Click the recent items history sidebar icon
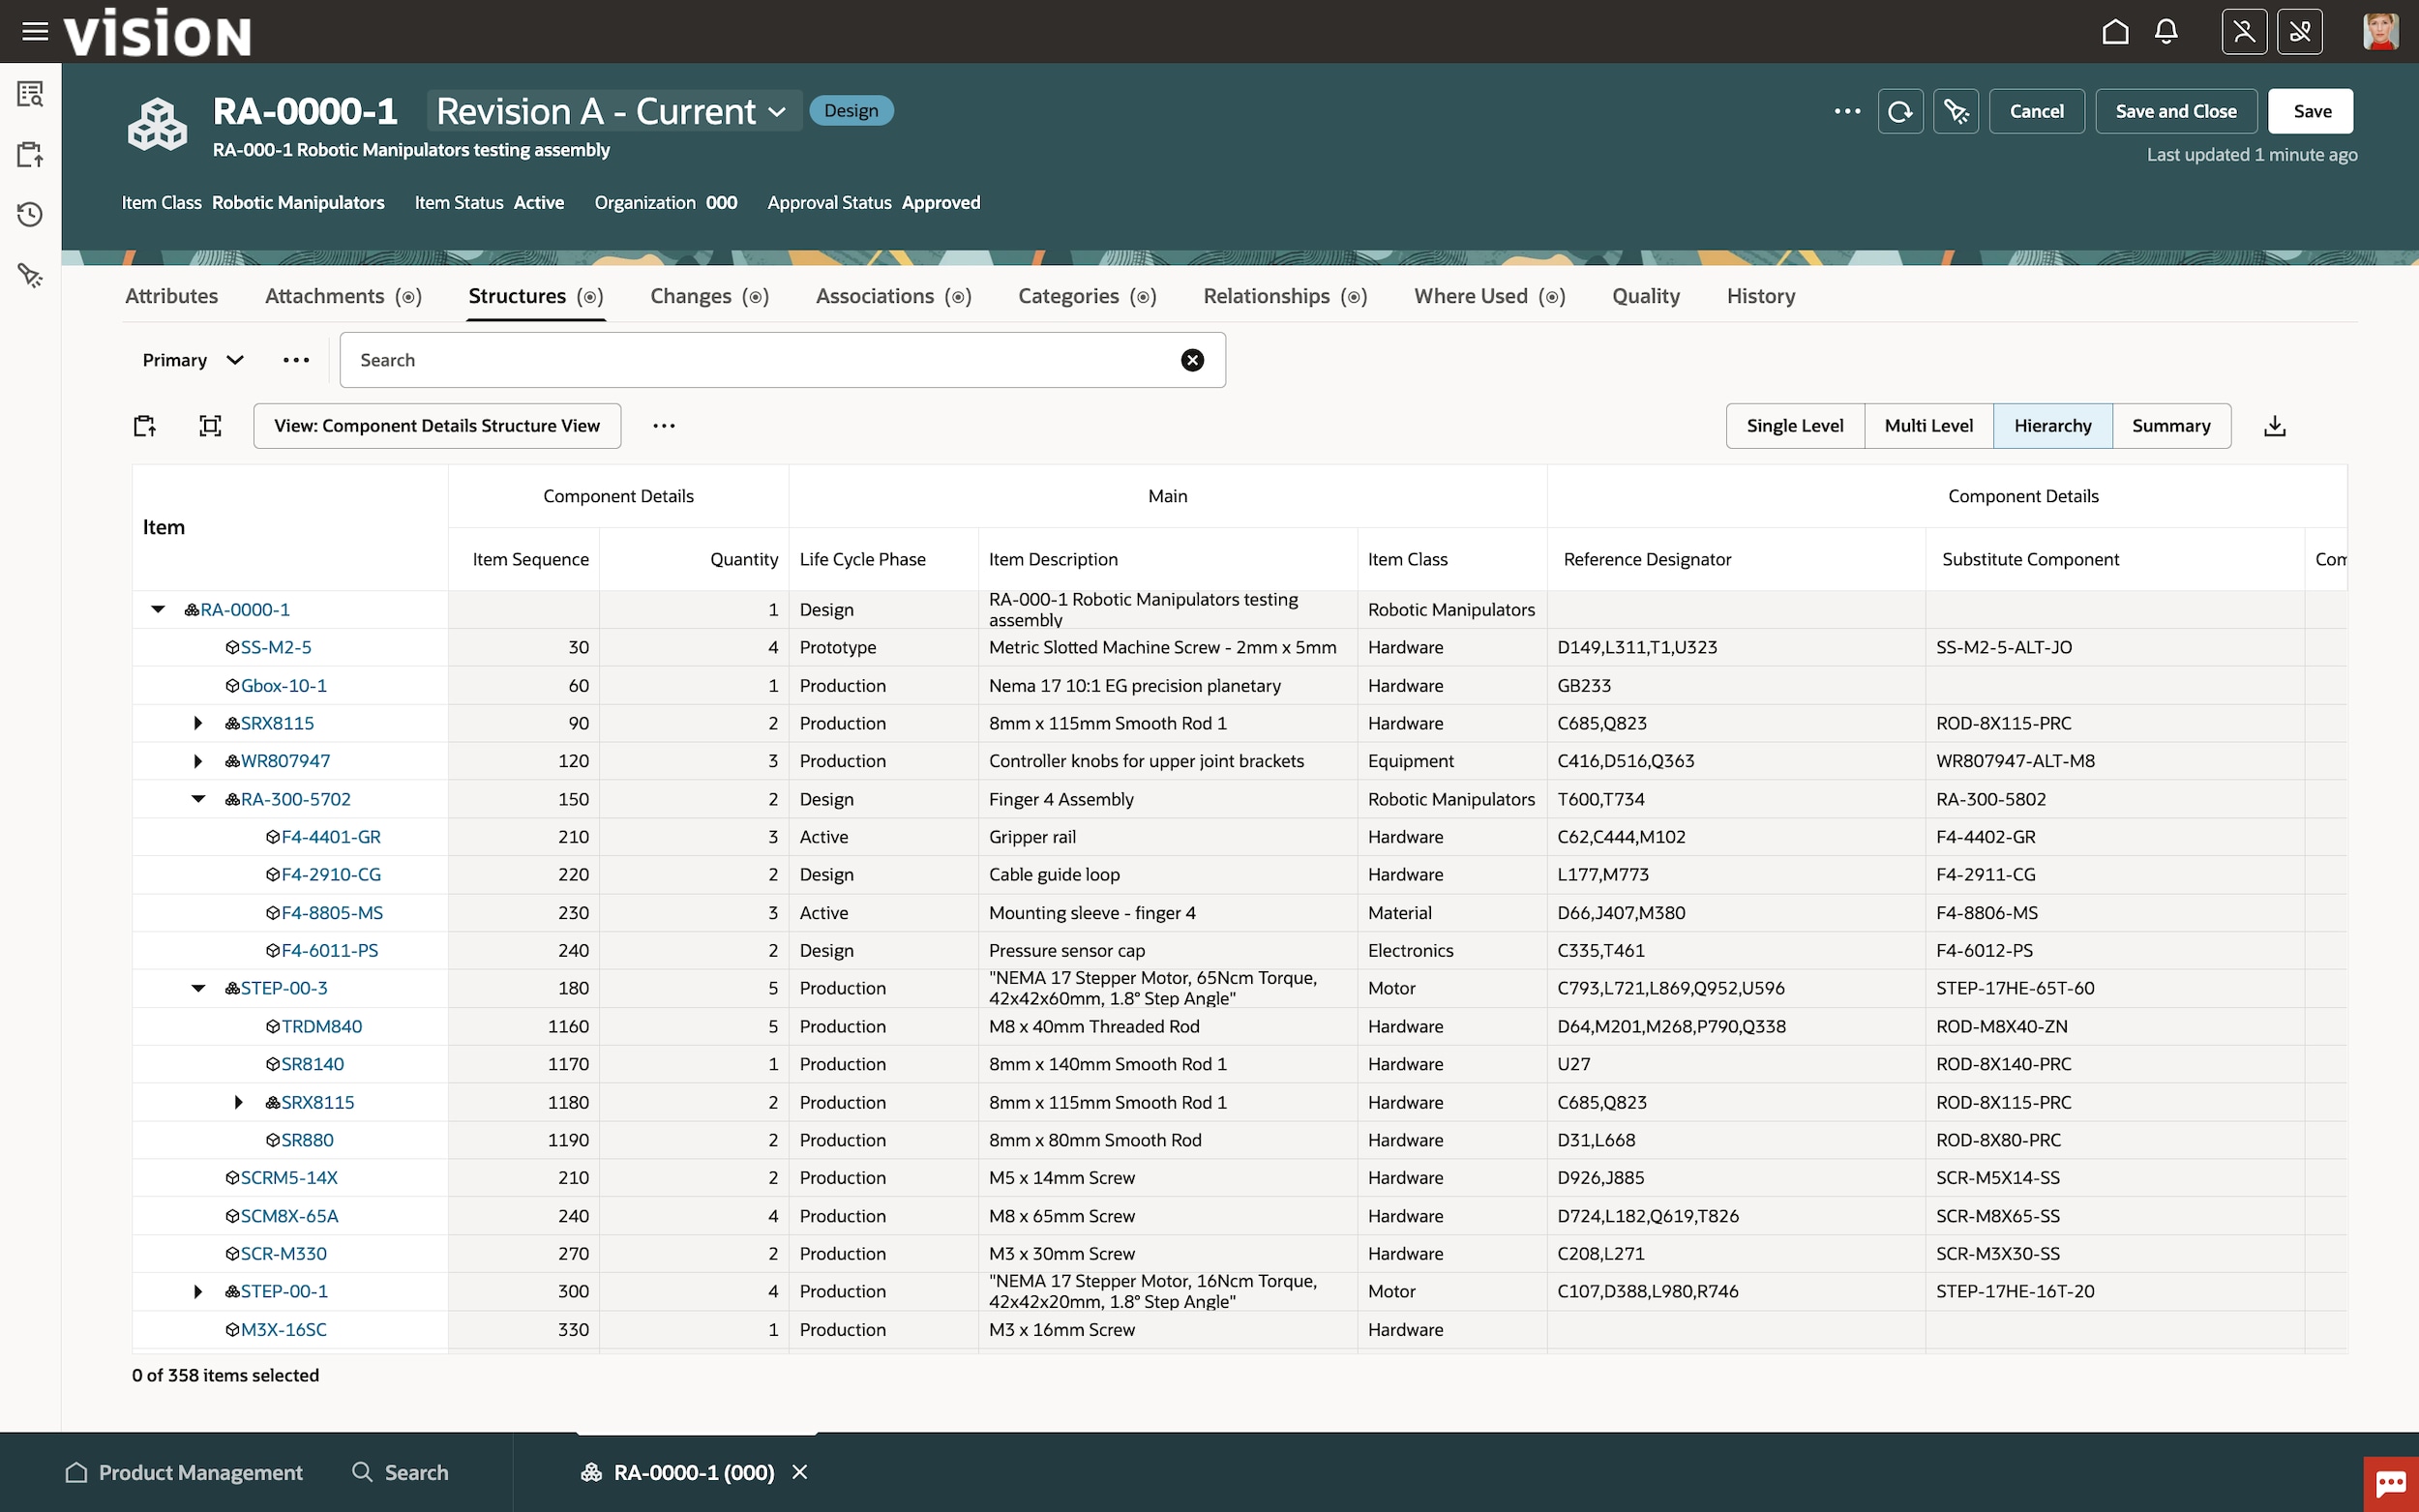Image resolution: width=2419 pixels, height=1512 pixels. (30, 214)
